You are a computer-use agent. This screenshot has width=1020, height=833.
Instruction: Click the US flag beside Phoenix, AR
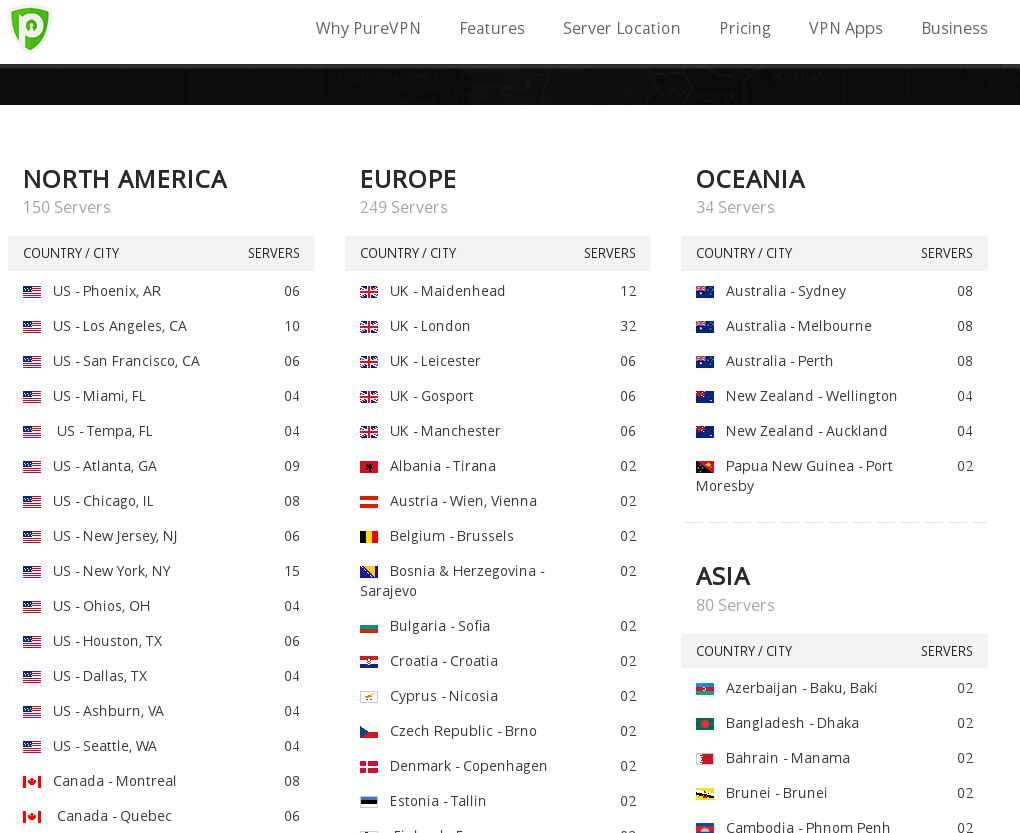32,292
